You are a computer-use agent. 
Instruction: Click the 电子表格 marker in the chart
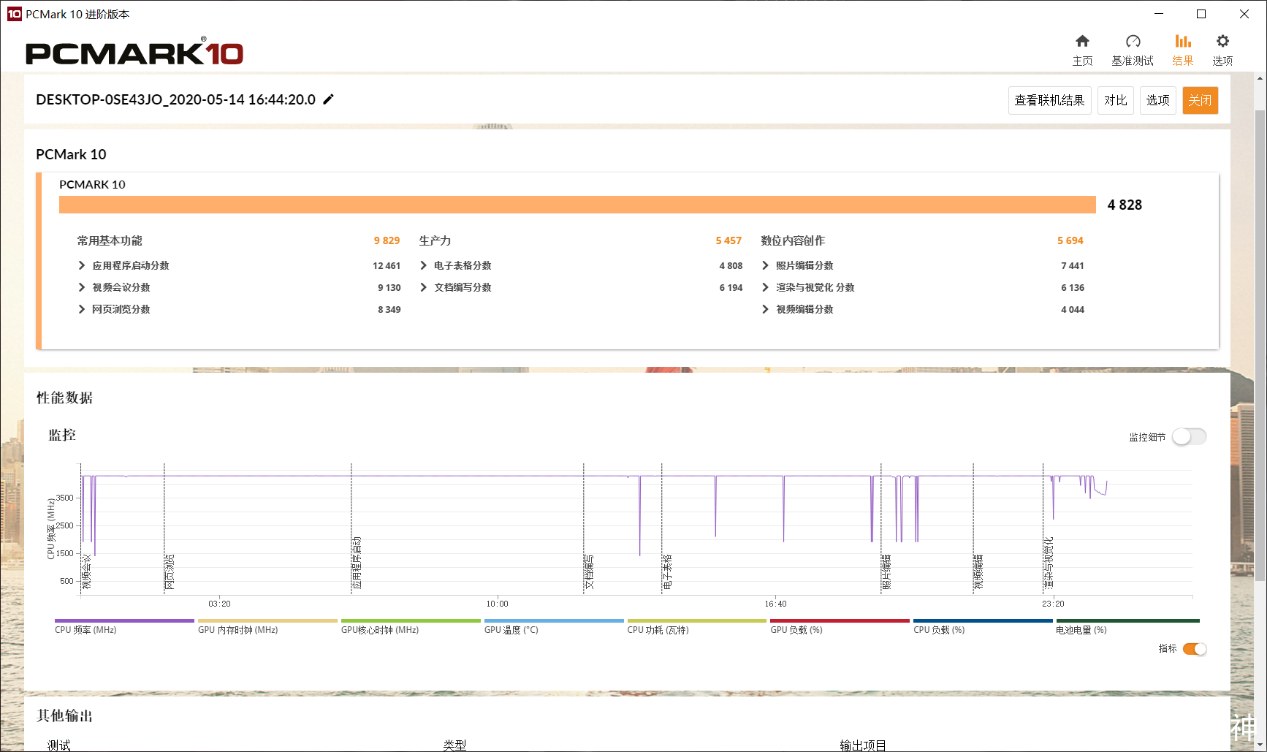point(667,573)
